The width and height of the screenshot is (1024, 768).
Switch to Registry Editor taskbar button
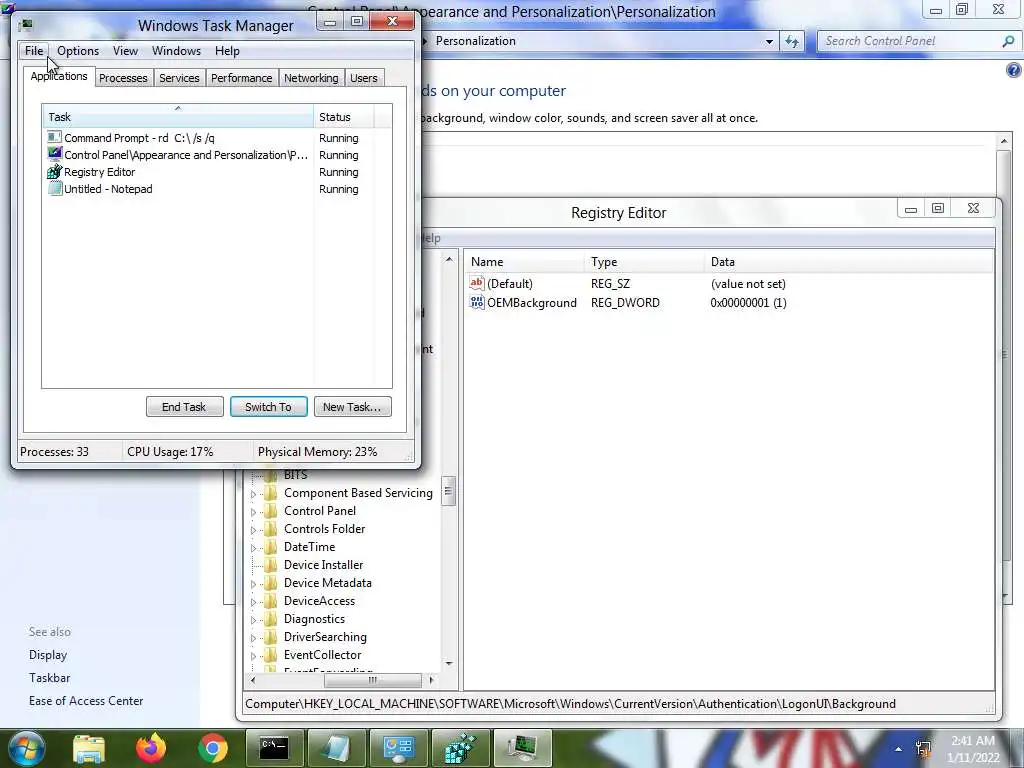pyautogui.click(x=460, y=748)
